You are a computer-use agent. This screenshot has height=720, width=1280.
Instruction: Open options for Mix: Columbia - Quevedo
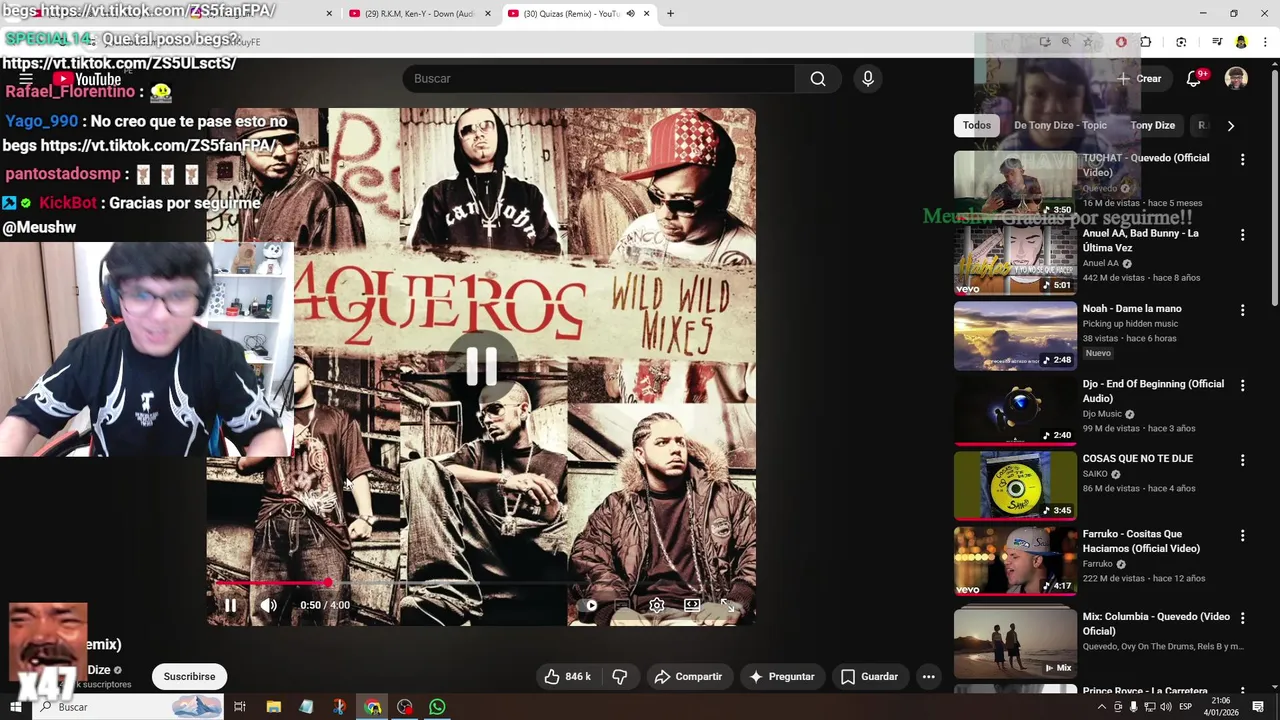(1242, 618)
